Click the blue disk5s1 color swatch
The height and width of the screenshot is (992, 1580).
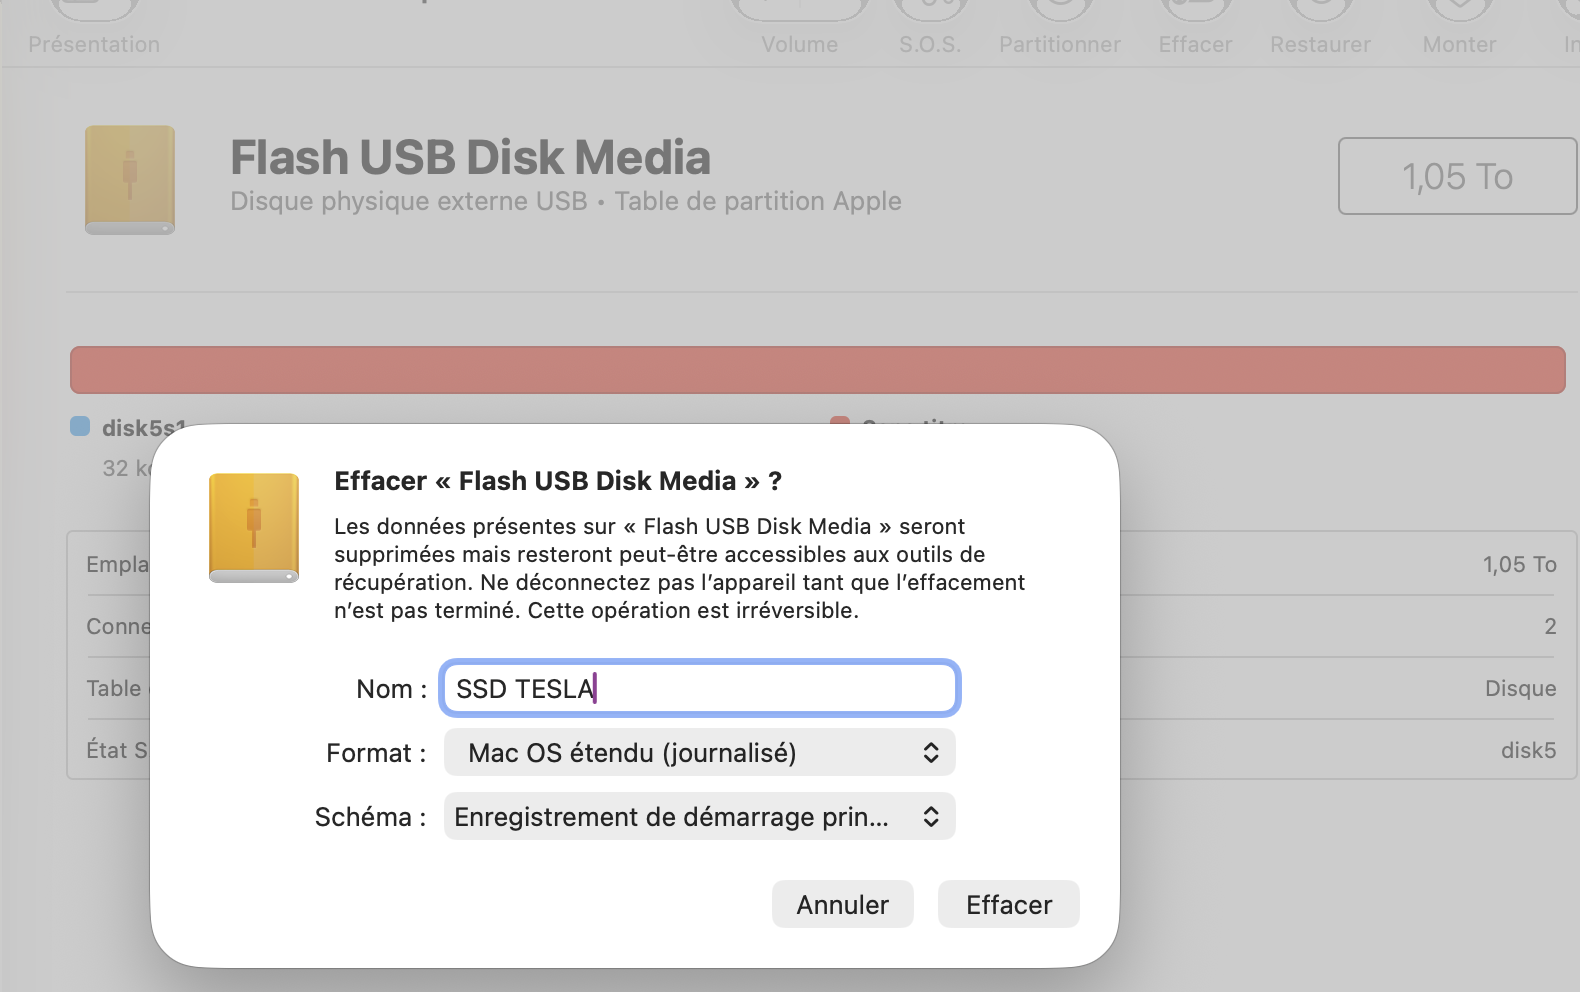80,426
